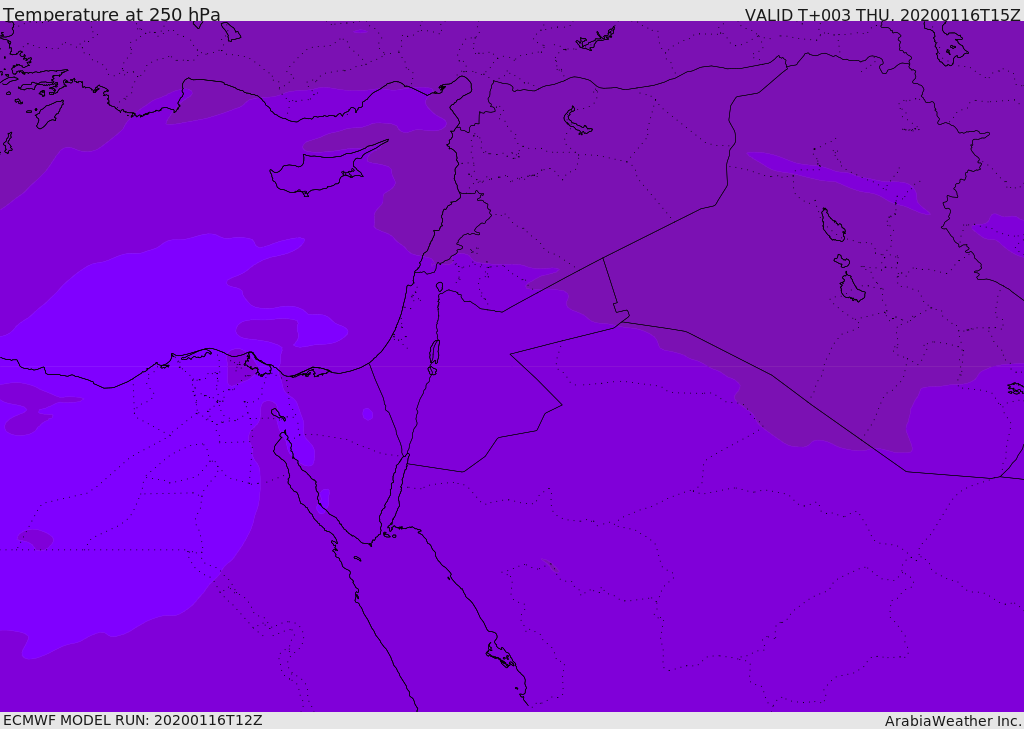Screen dimensions: 1024x729
Task: Click the "ECMWF MODEL RUN" footer text
Action: point(132,720)
